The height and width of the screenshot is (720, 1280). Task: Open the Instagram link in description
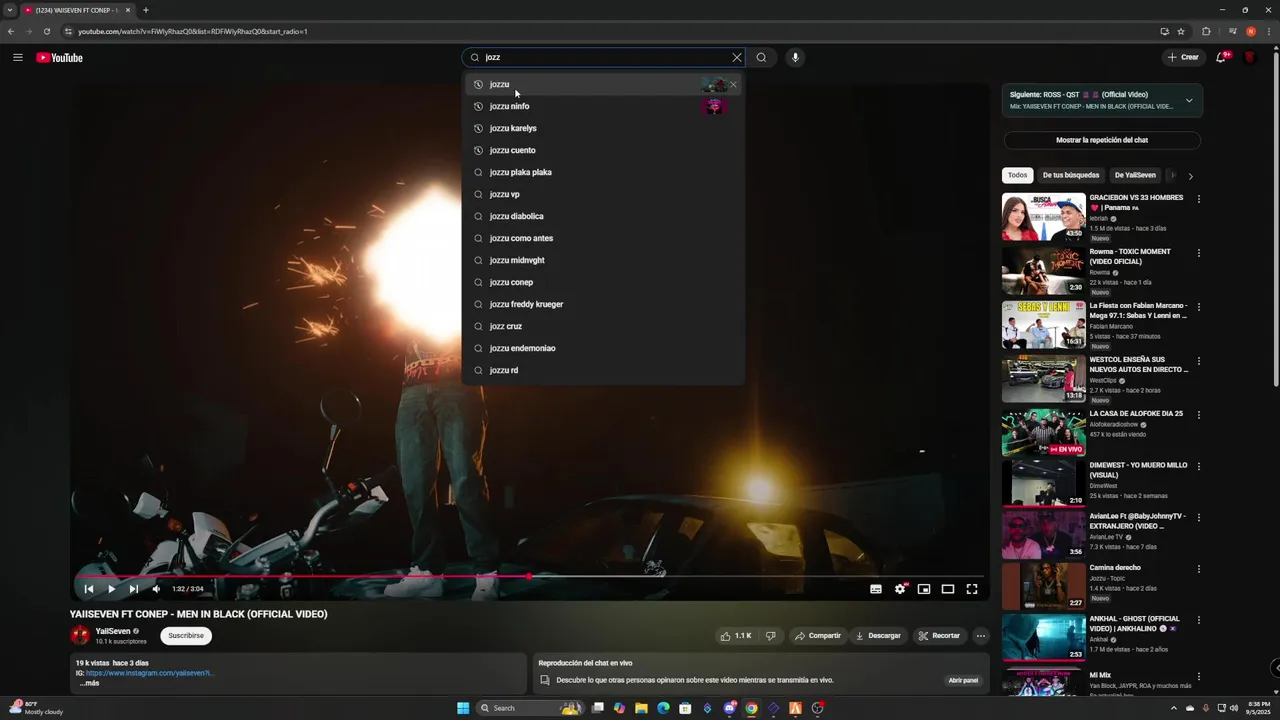click(150, 673)
